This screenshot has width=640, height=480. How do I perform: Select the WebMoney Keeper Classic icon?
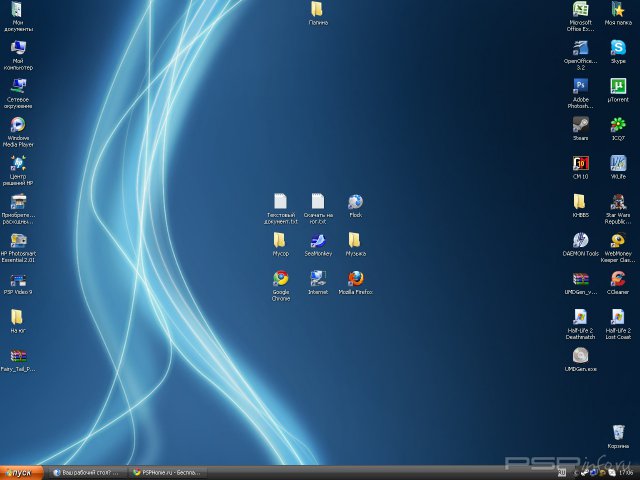618,240
